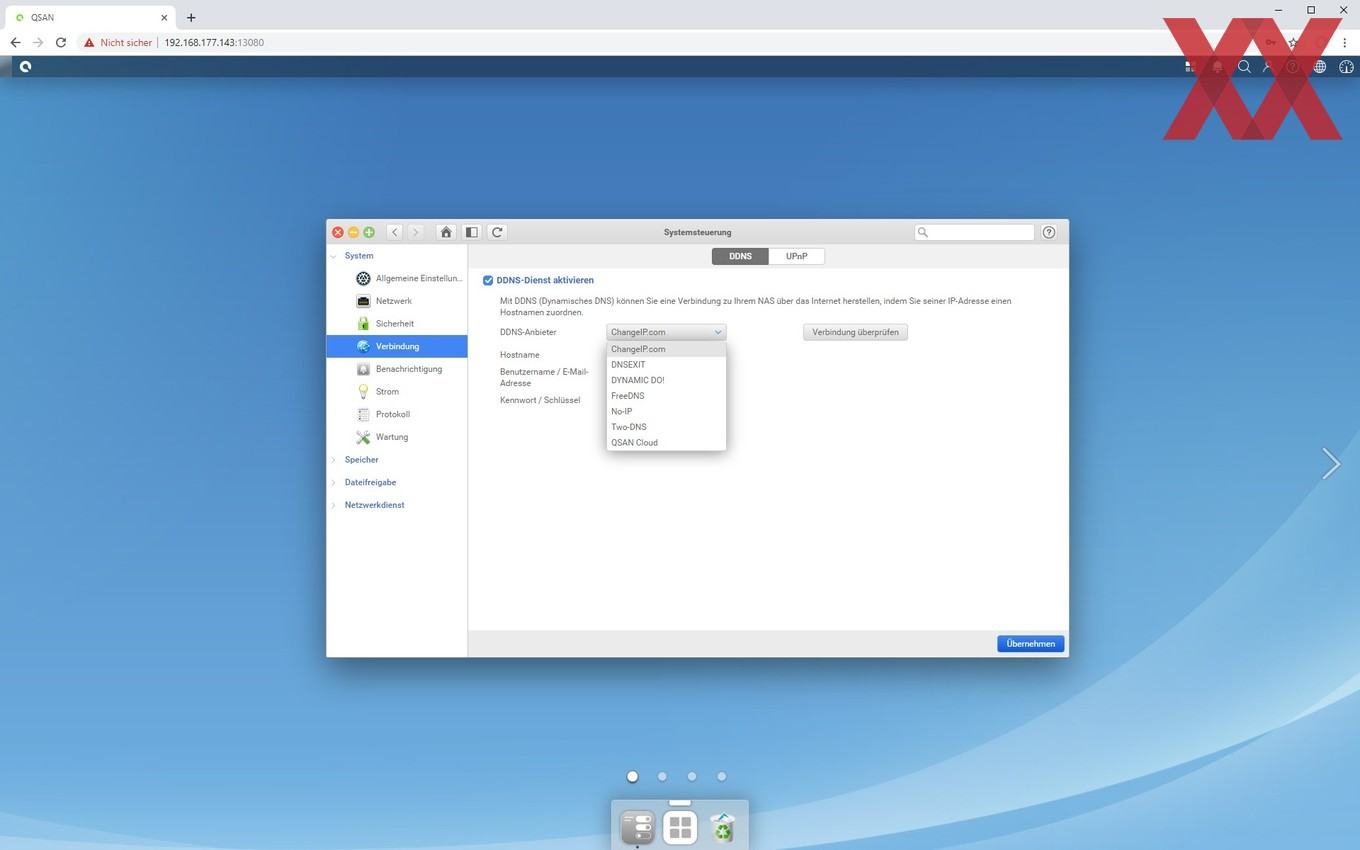The width and height of the screenshot is (1360, 850).
Task: Go back with the left arrow button
Action: pyautogui.click(x=395, y=232)
